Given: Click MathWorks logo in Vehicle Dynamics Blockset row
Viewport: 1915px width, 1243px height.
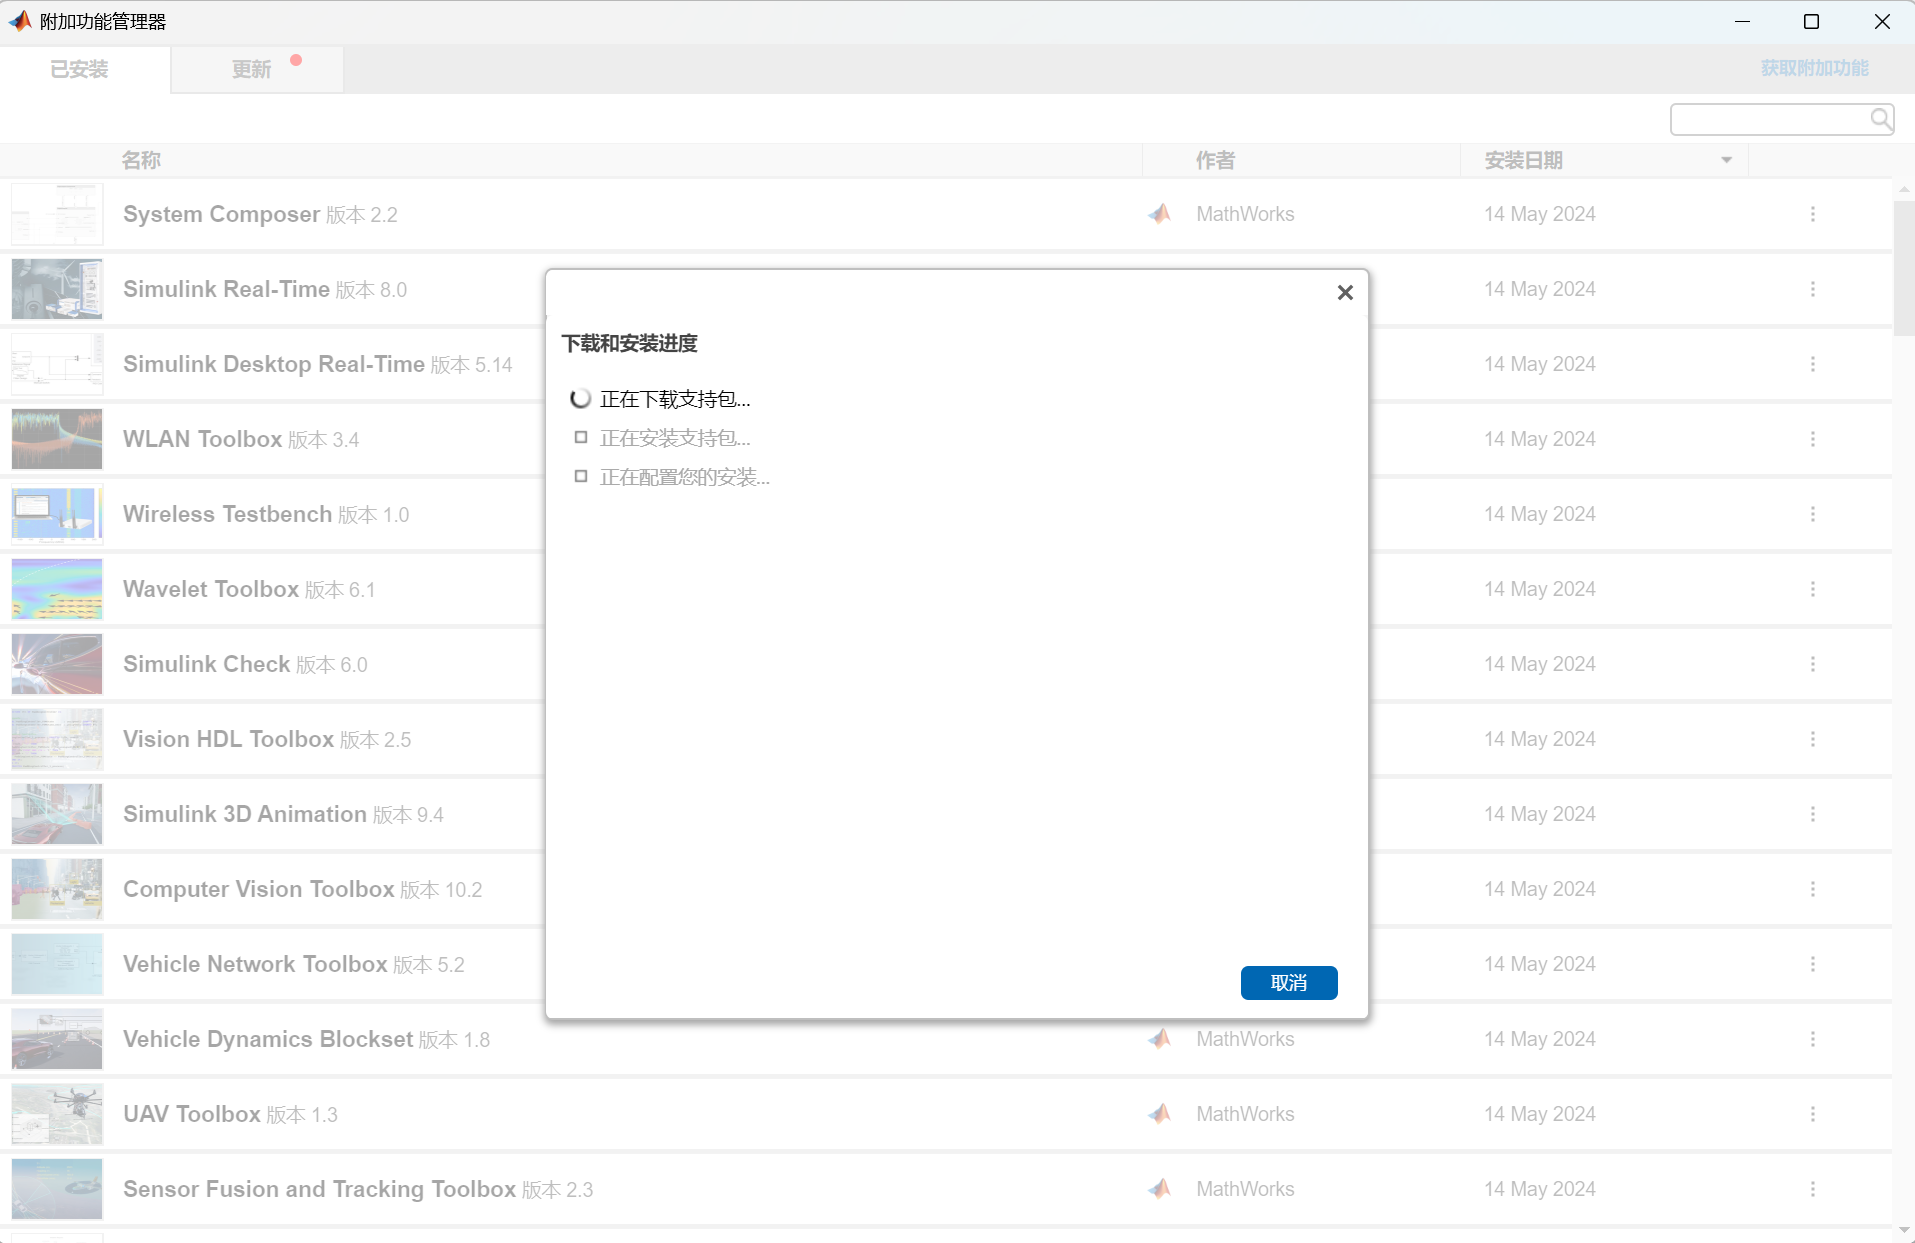Looking at the screenshot, I should [1159, 1039].
